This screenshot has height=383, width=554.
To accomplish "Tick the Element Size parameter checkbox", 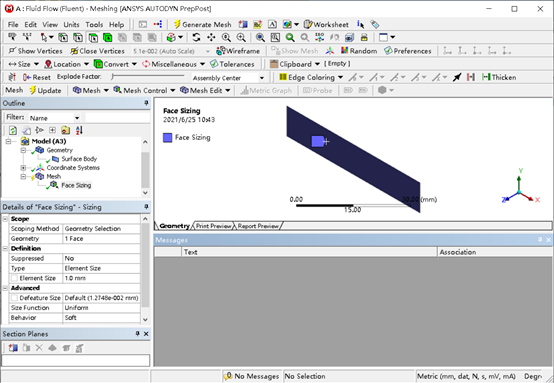I will tap(14, 278).
